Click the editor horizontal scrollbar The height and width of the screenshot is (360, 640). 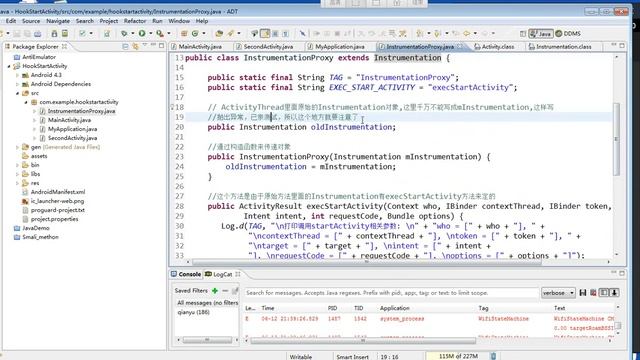(x=367, y=262)
